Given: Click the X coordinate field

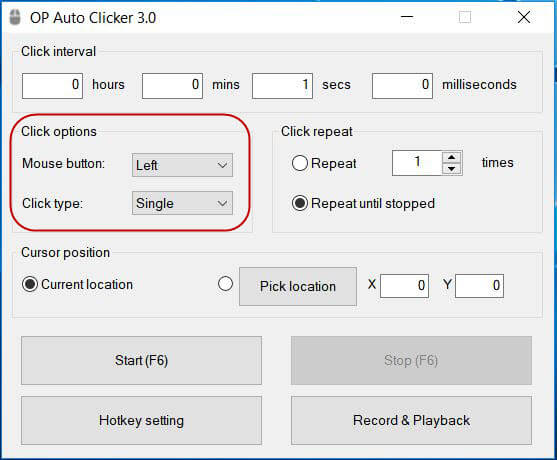Looking at the screenshot, I should (404, 286).
